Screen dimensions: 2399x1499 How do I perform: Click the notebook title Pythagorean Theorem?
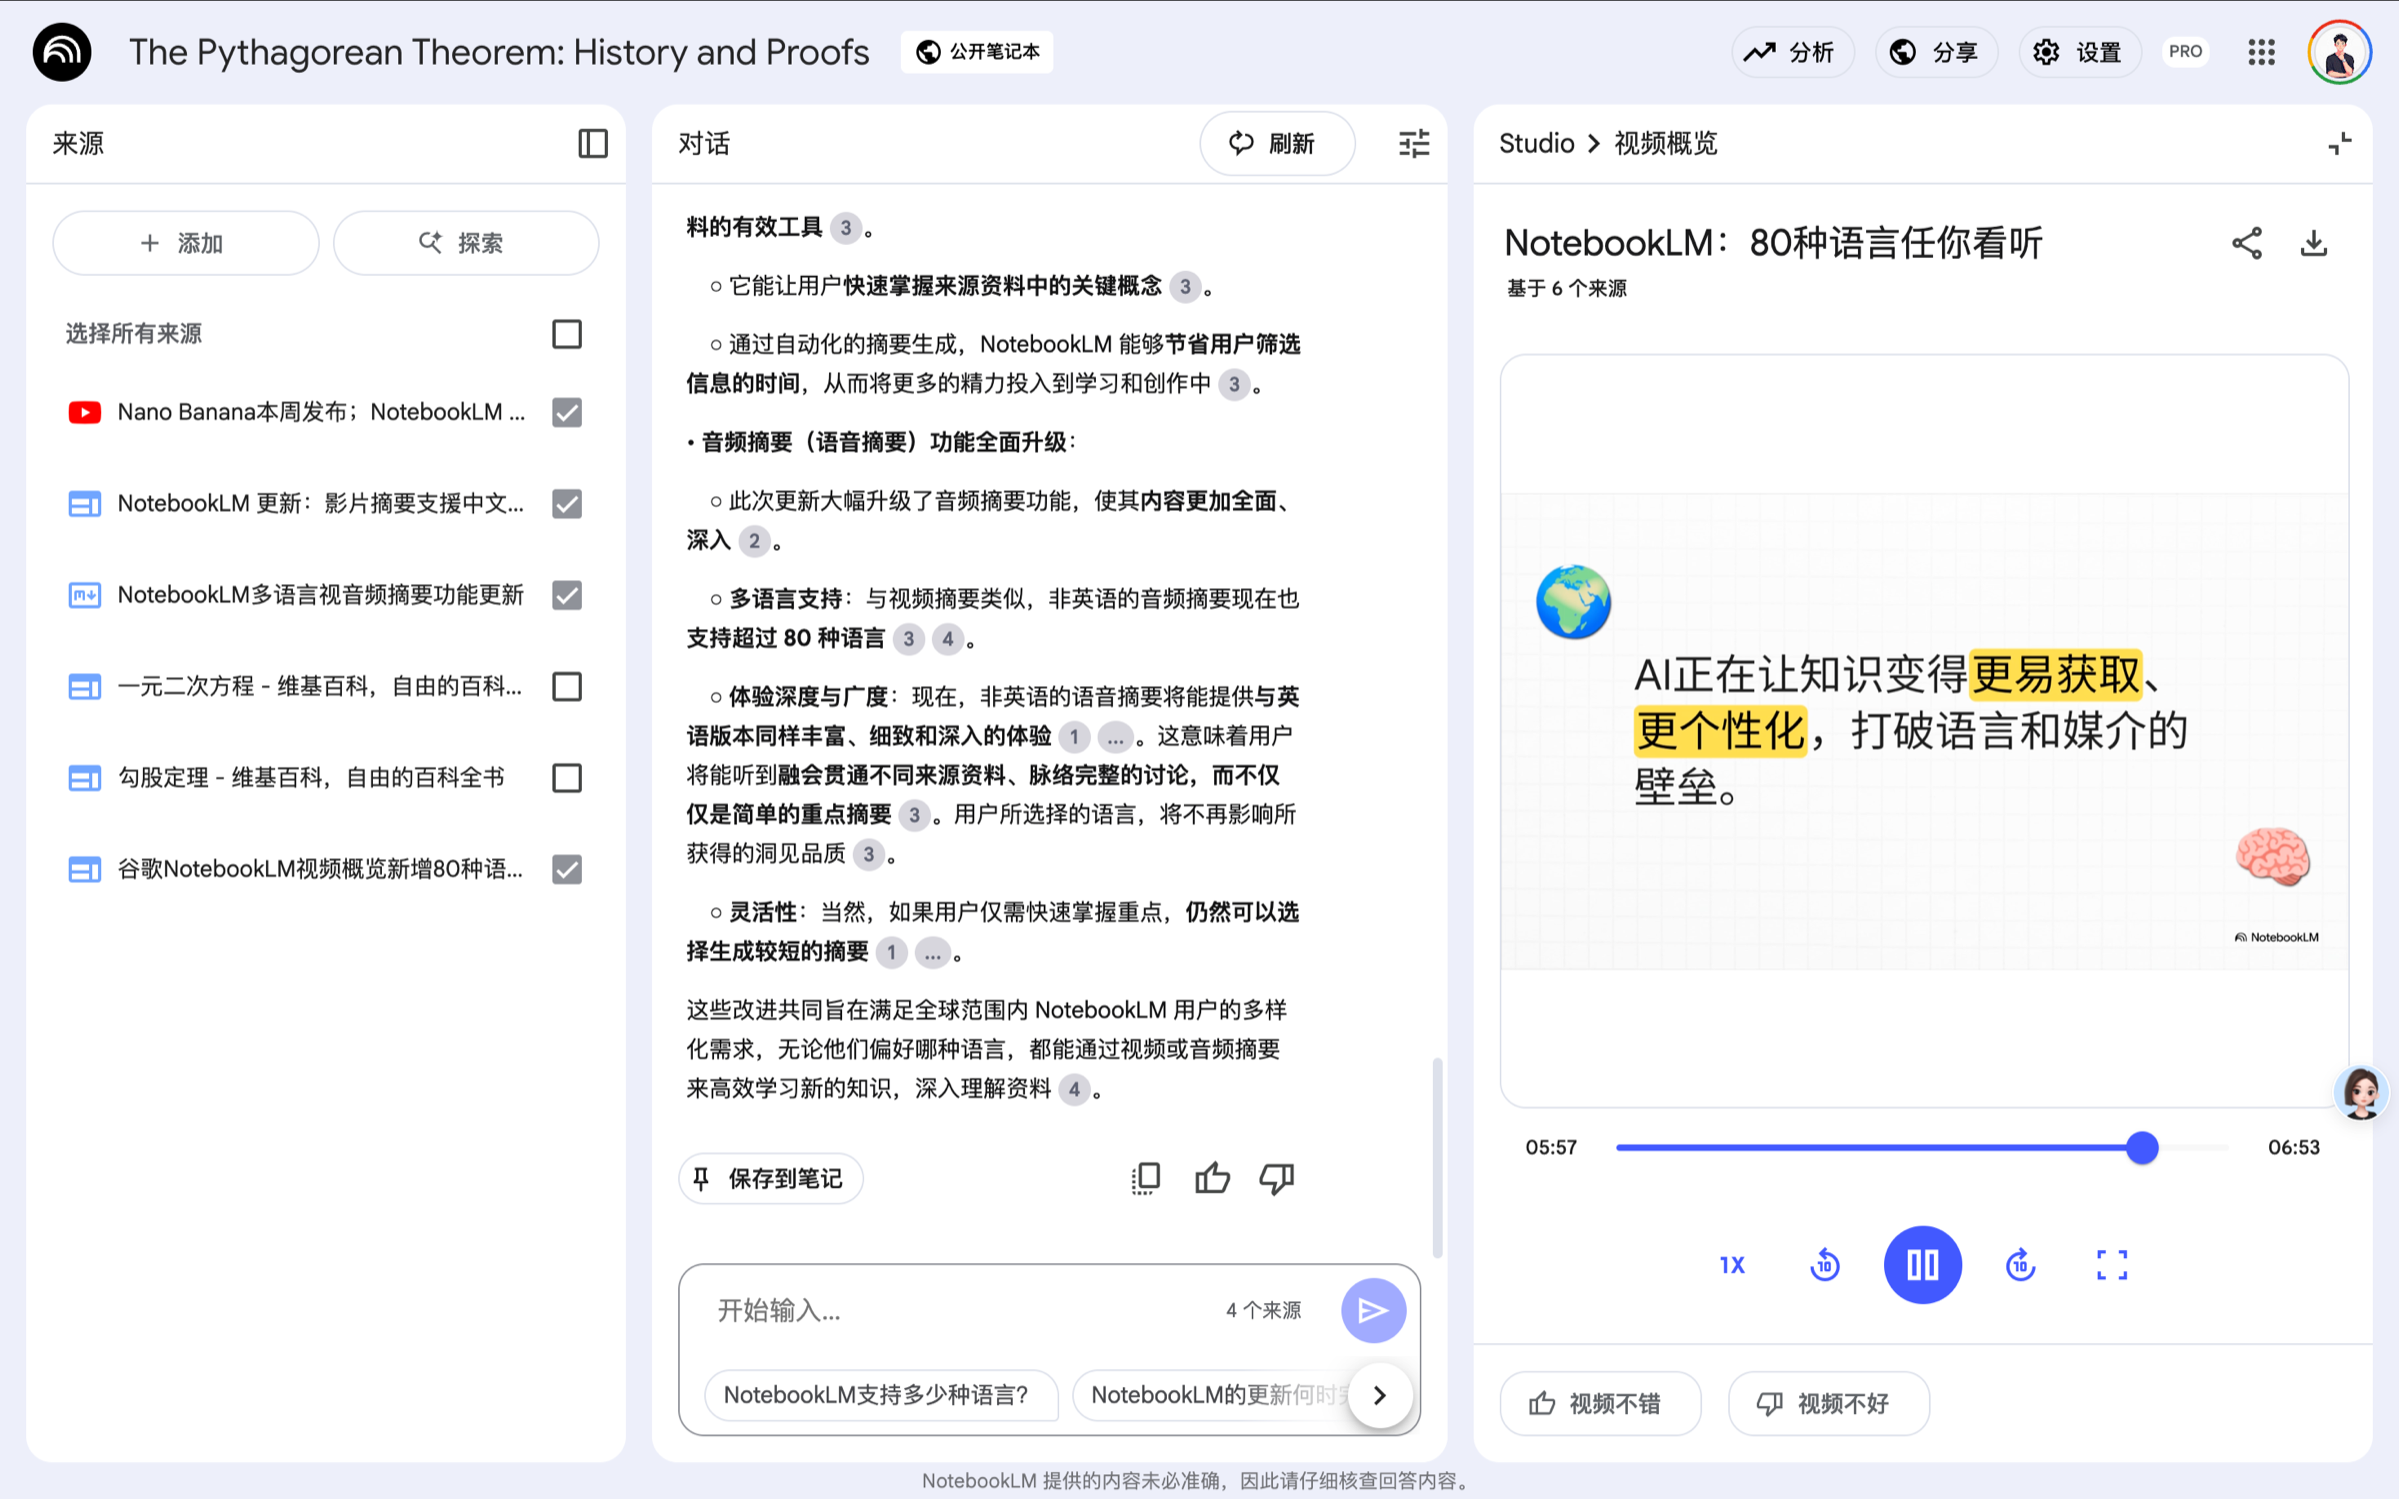click(499, 52)
